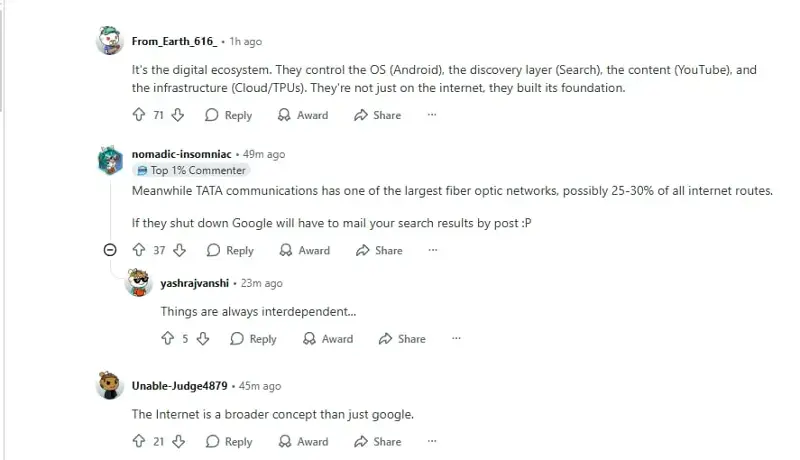800x460 pixels.
Task: Share yashrajvanshi's reply
Action: click(402, 339)
